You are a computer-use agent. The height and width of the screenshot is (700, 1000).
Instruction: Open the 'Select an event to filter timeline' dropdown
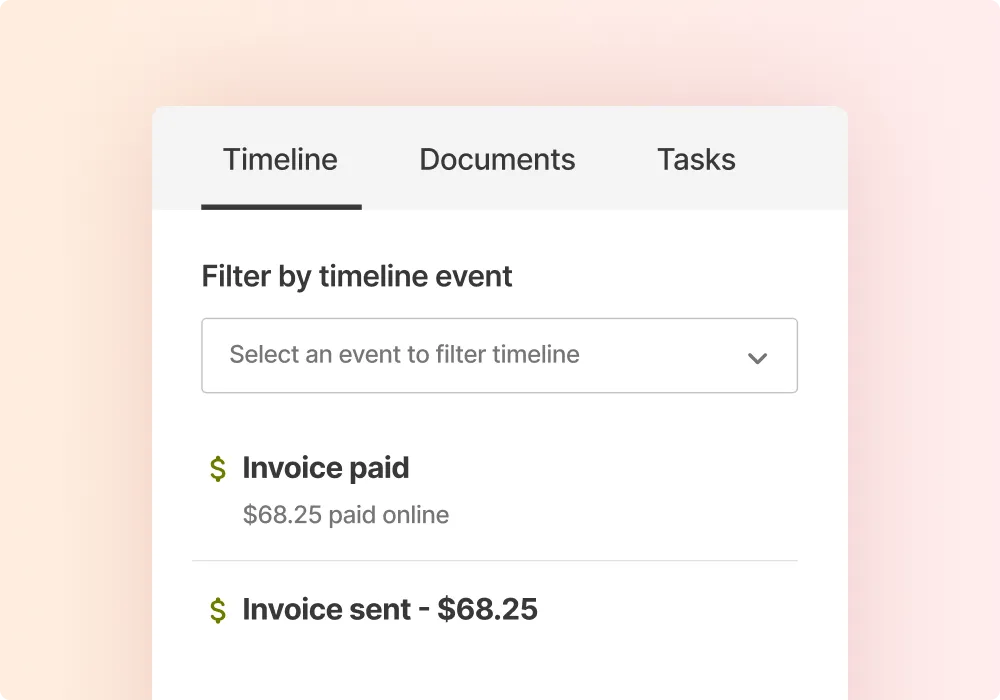point(498,356)
